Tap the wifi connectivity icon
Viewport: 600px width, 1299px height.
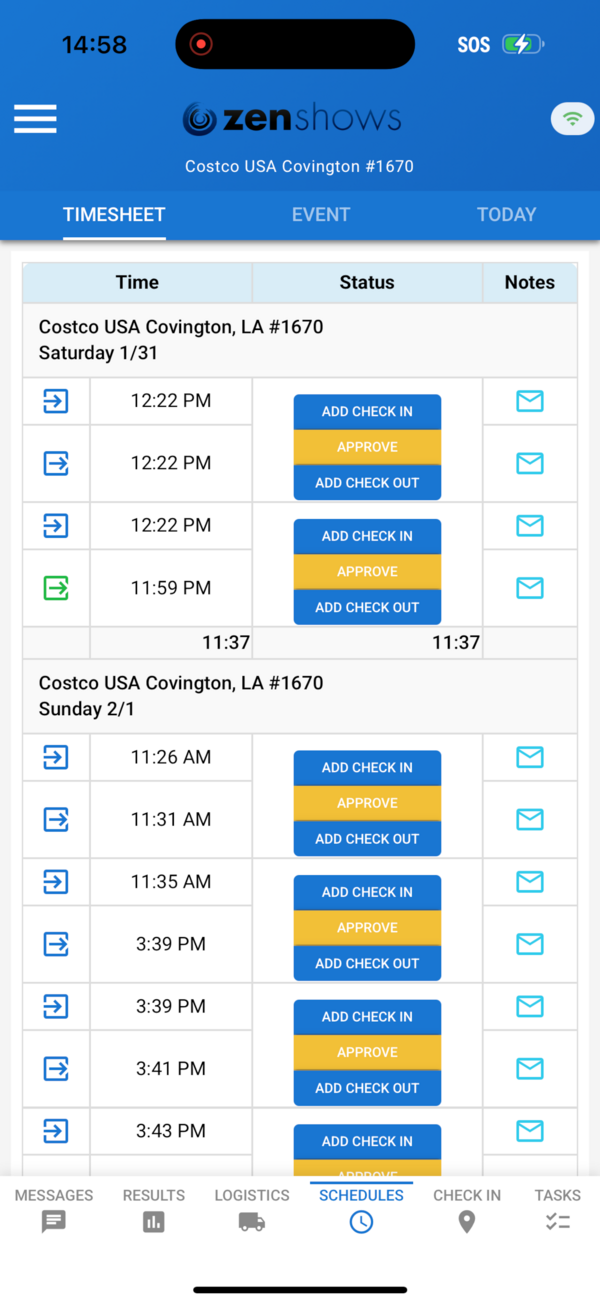(571, 119)
